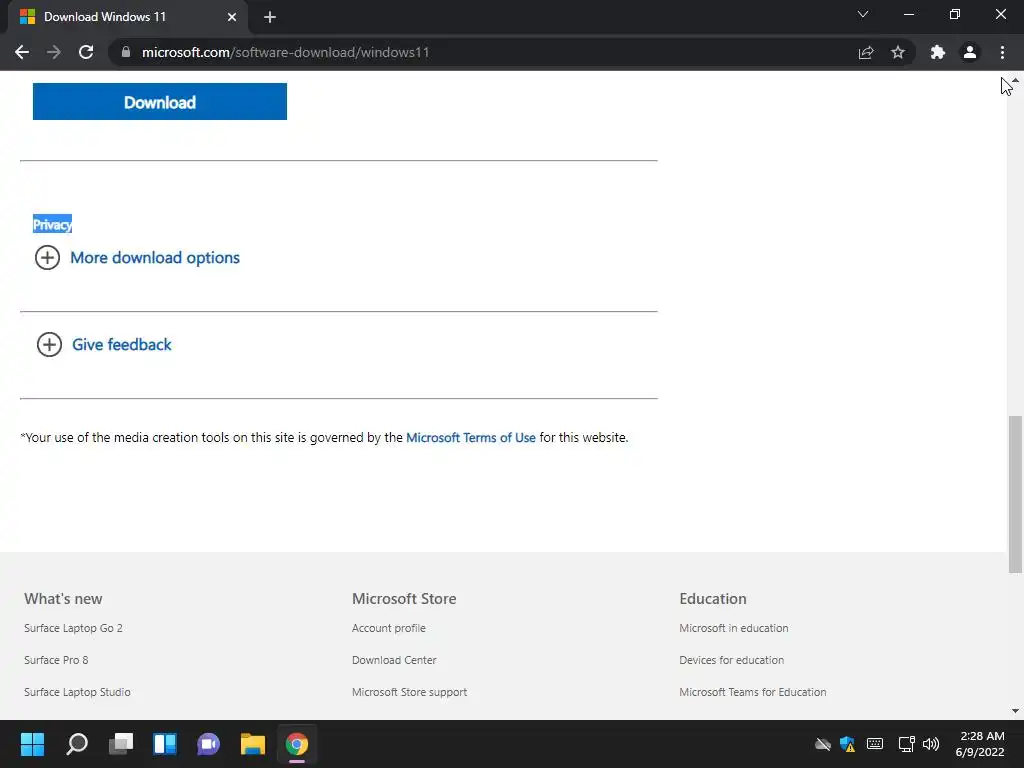Open Surface Laptop Studio link
The image size is (1024, 768).
click(x=77, y=692)
